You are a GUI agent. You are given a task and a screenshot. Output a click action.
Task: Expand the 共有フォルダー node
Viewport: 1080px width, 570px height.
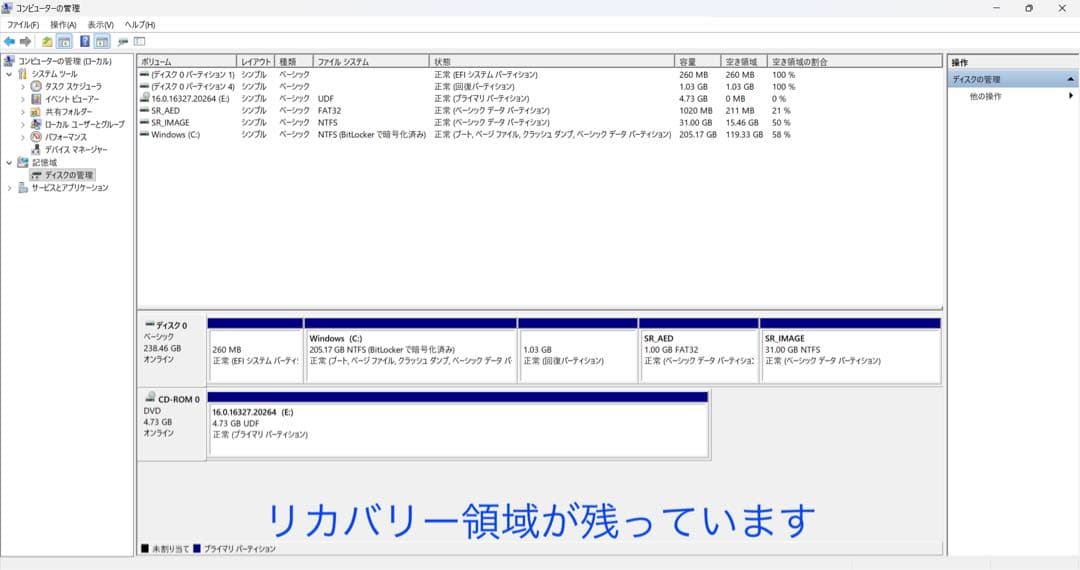click(x=23, y=112)
